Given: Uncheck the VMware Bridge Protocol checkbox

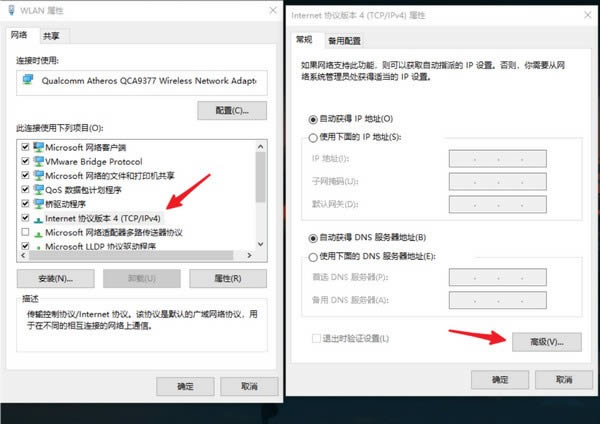Looking at the screenshot, I should pyautogui.click(x=24, y=161).
